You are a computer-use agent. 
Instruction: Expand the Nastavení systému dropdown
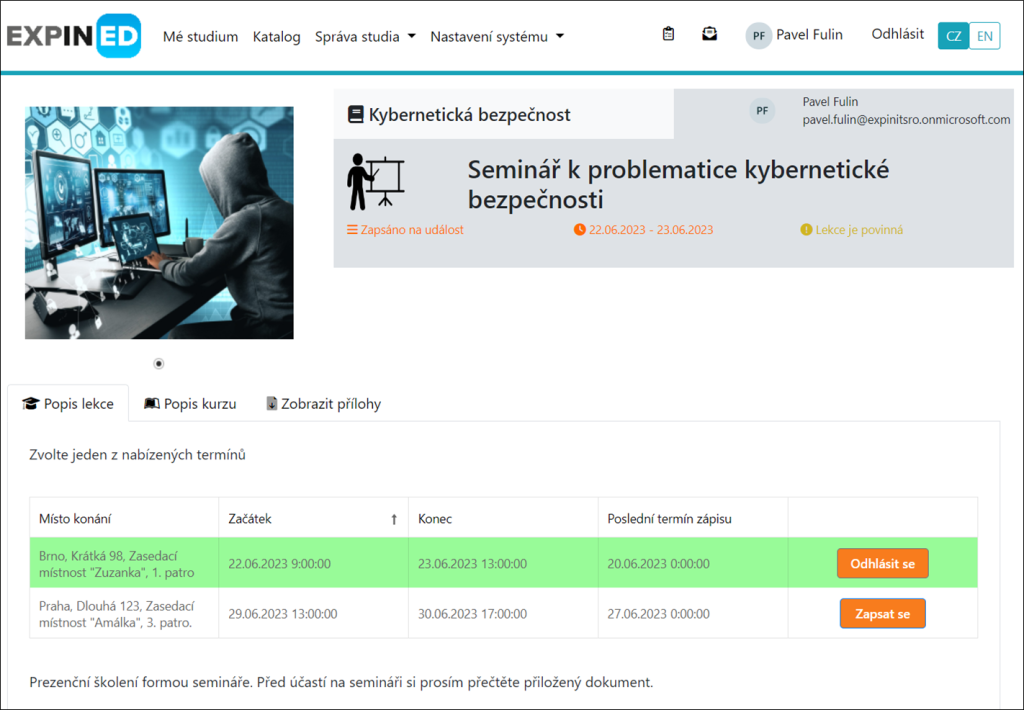point(497,37)
